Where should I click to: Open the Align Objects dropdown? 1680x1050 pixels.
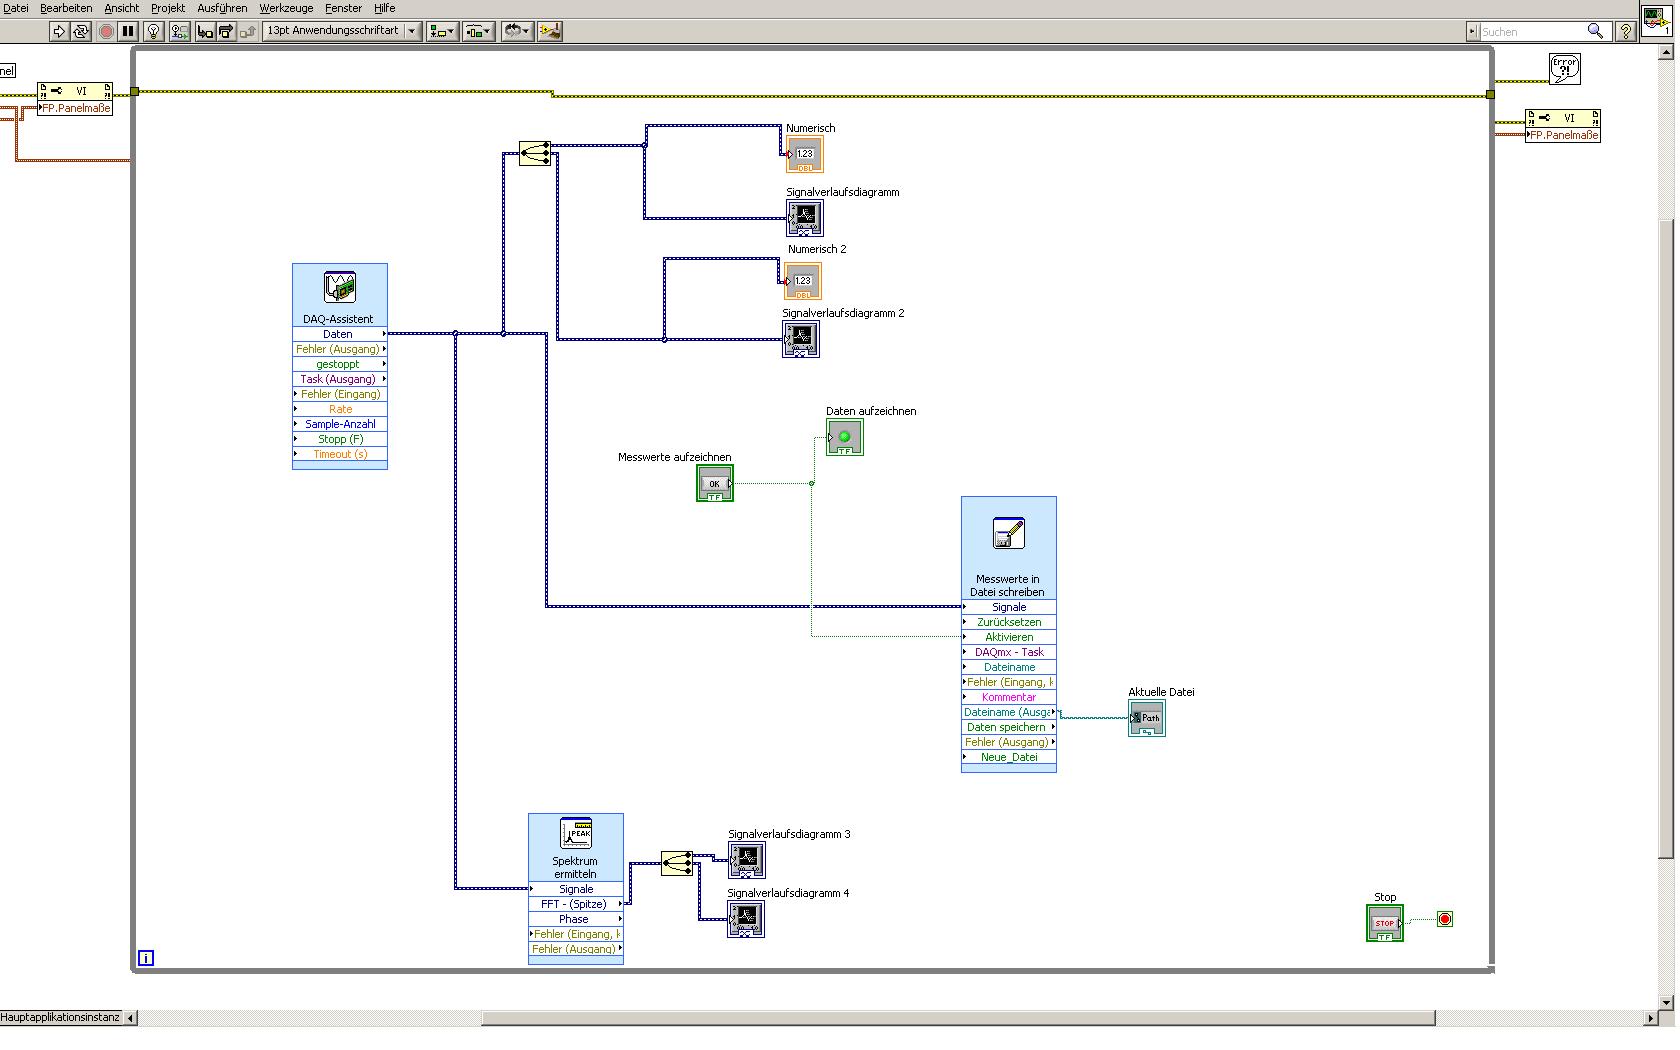(x=442, y=31)
